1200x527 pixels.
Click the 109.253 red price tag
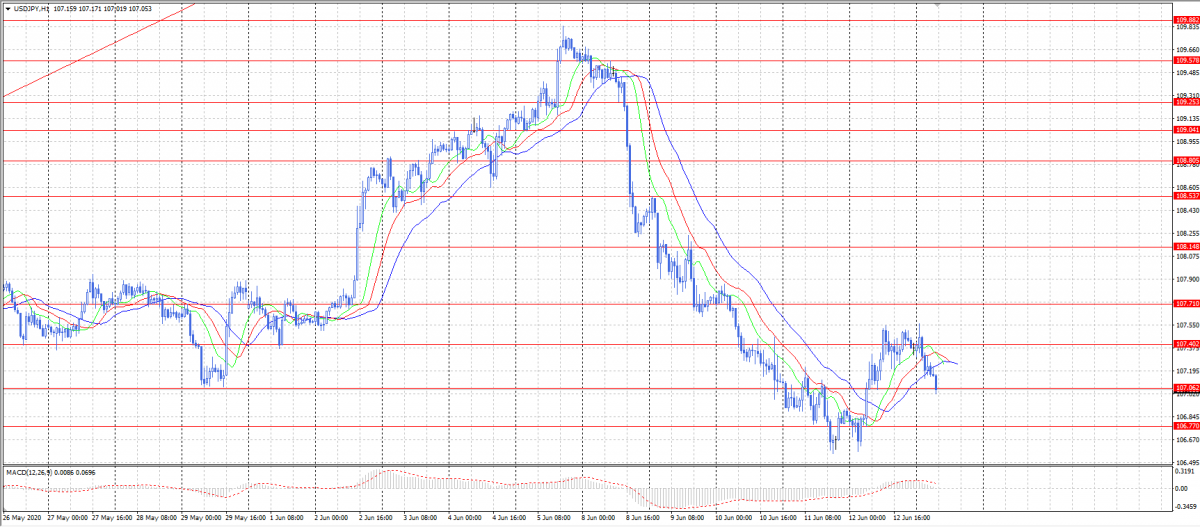coord(1187,102)
